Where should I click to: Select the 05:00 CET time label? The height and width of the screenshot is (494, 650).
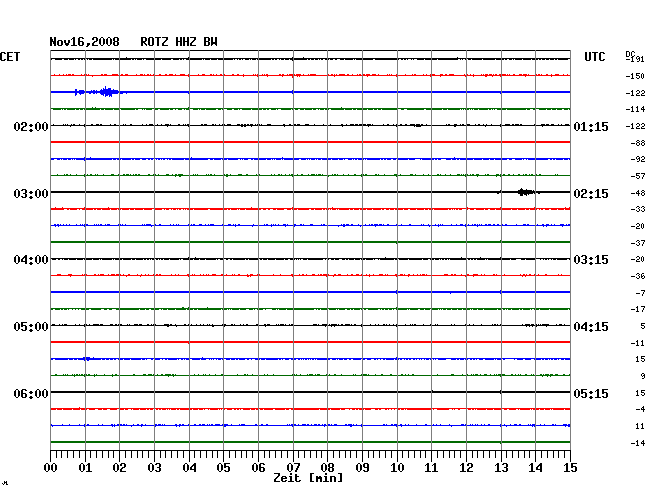click(31, 327)
